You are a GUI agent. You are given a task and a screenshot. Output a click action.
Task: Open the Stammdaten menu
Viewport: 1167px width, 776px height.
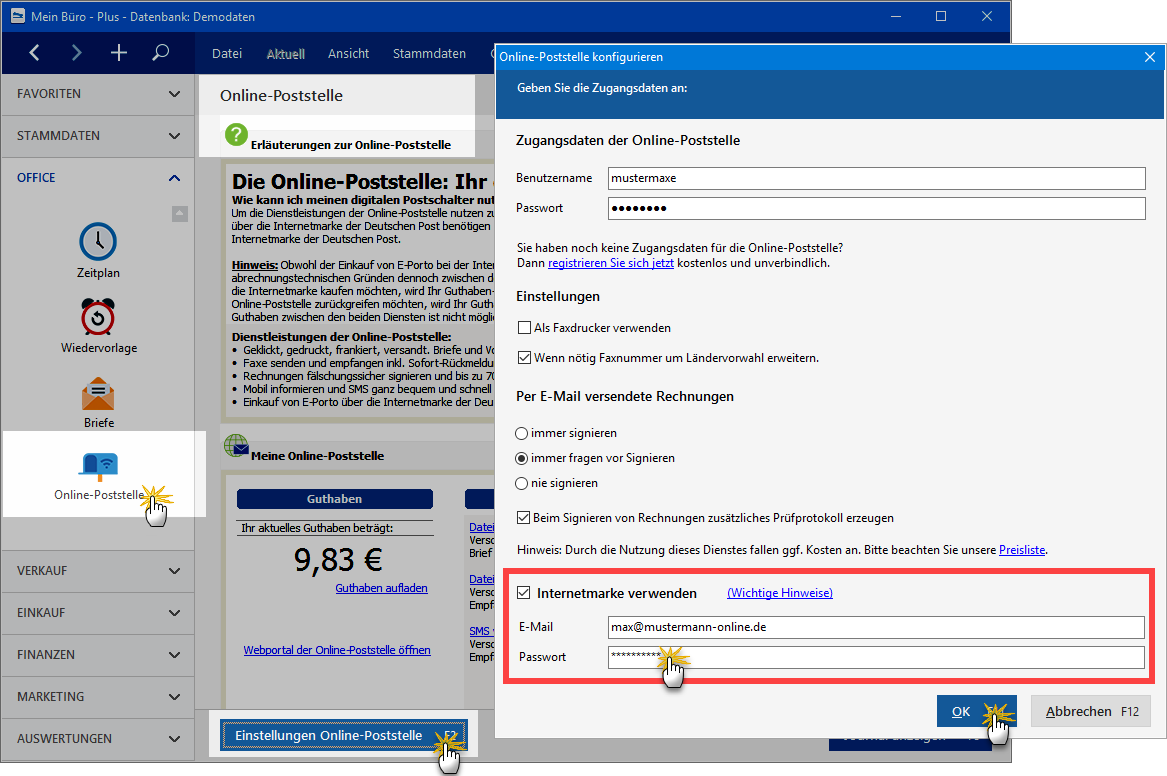429,54
